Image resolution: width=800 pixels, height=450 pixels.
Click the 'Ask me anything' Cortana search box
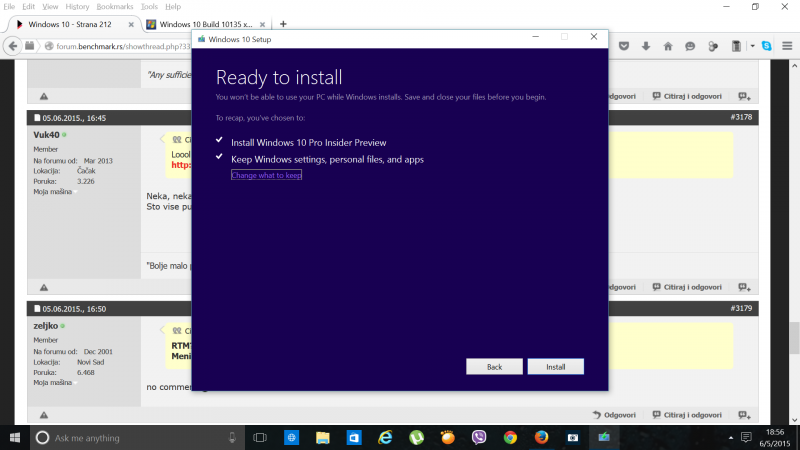pos(137,438)
